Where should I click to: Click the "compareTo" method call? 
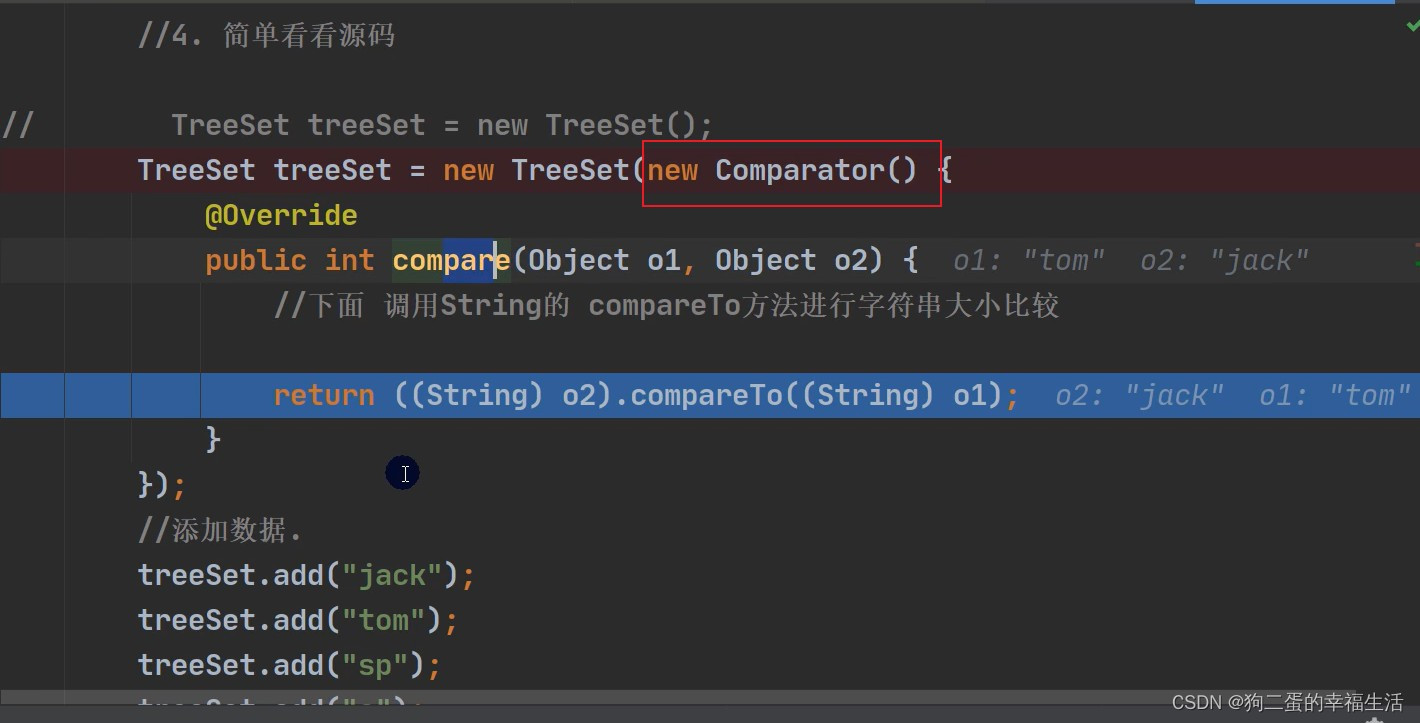(x=706, y=396)
